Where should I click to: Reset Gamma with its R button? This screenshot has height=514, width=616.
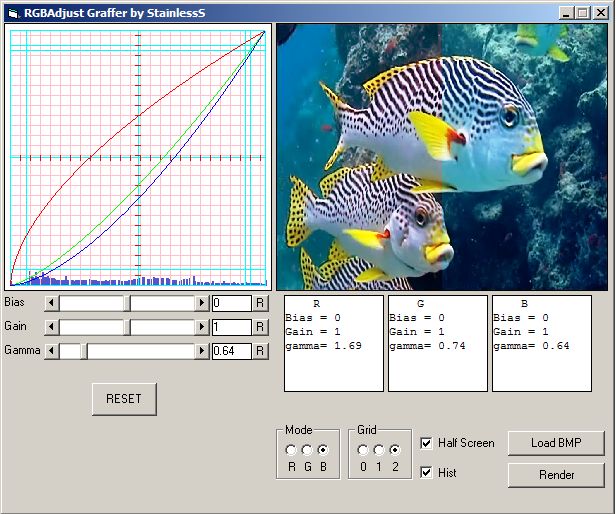[x=260, y=351]
